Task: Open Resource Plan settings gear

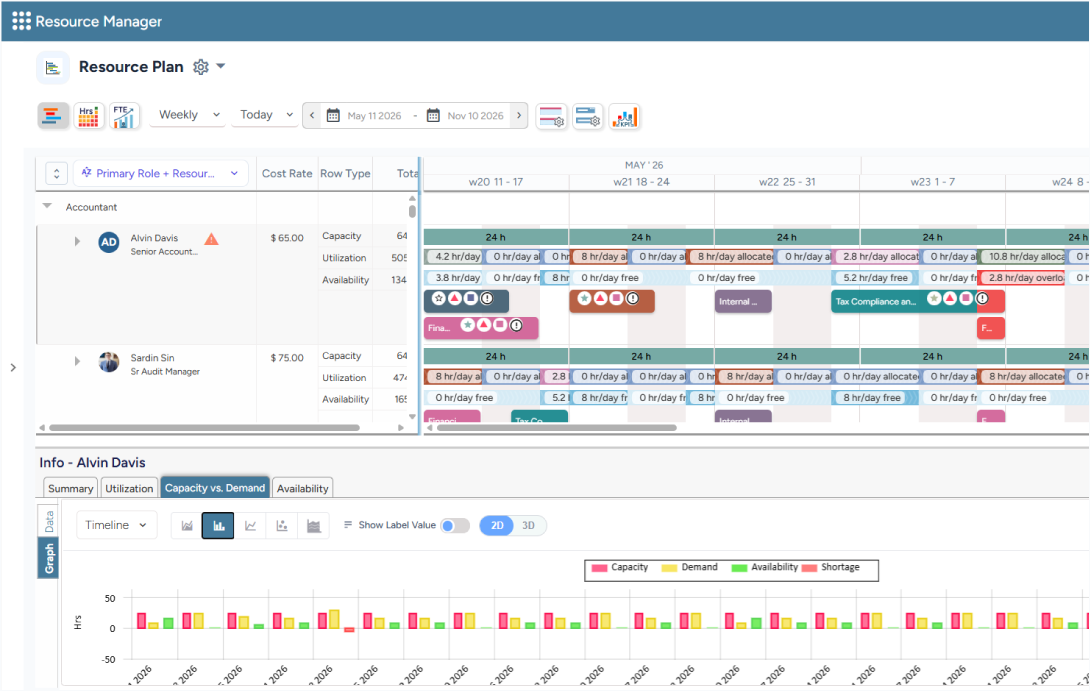Action: tap(201, 67)
